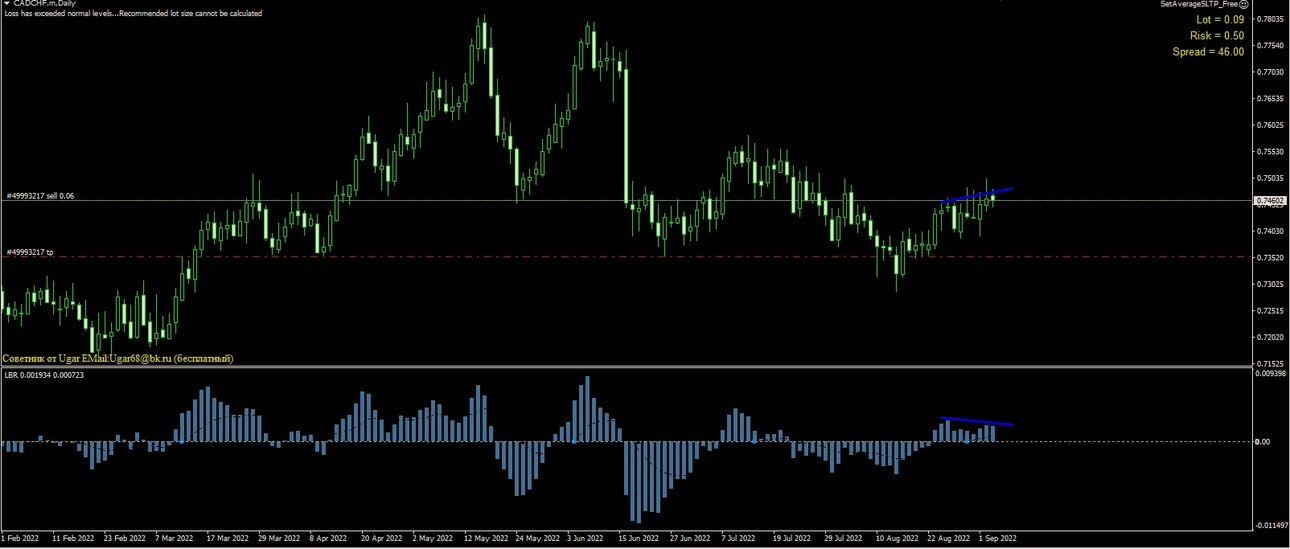Click the '1 Sep 2022' date label
The image size is (1290, 549).
pyautogui.click(x=998, y=539)
